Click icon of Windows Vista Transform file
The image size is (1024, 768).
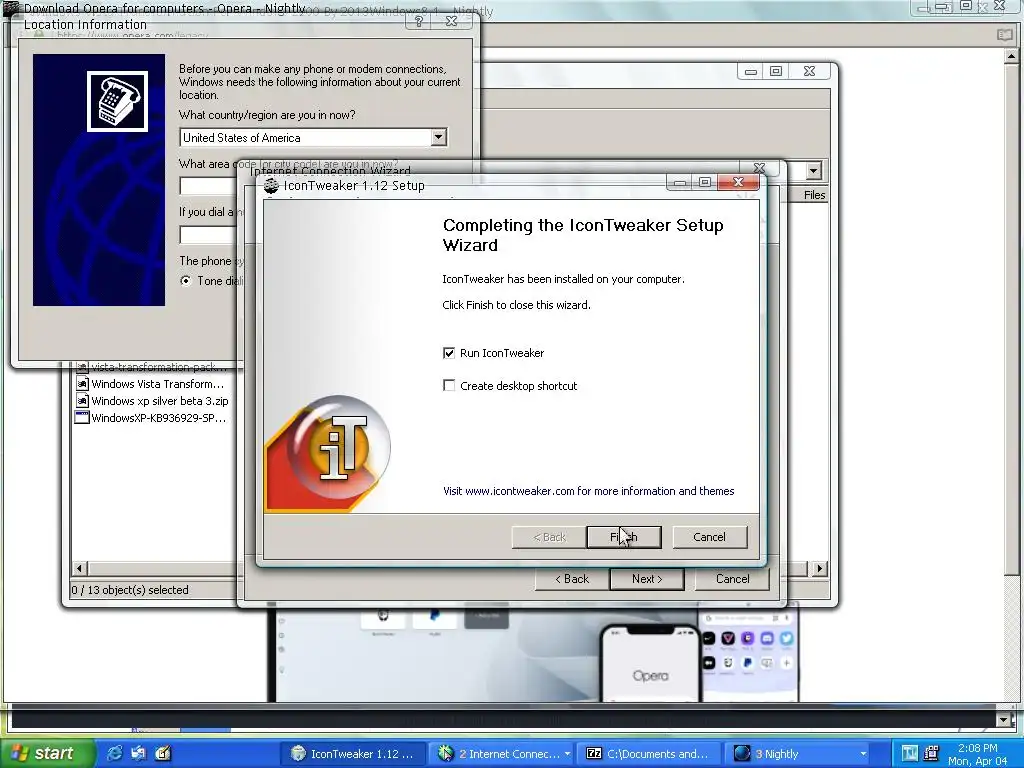82,383
